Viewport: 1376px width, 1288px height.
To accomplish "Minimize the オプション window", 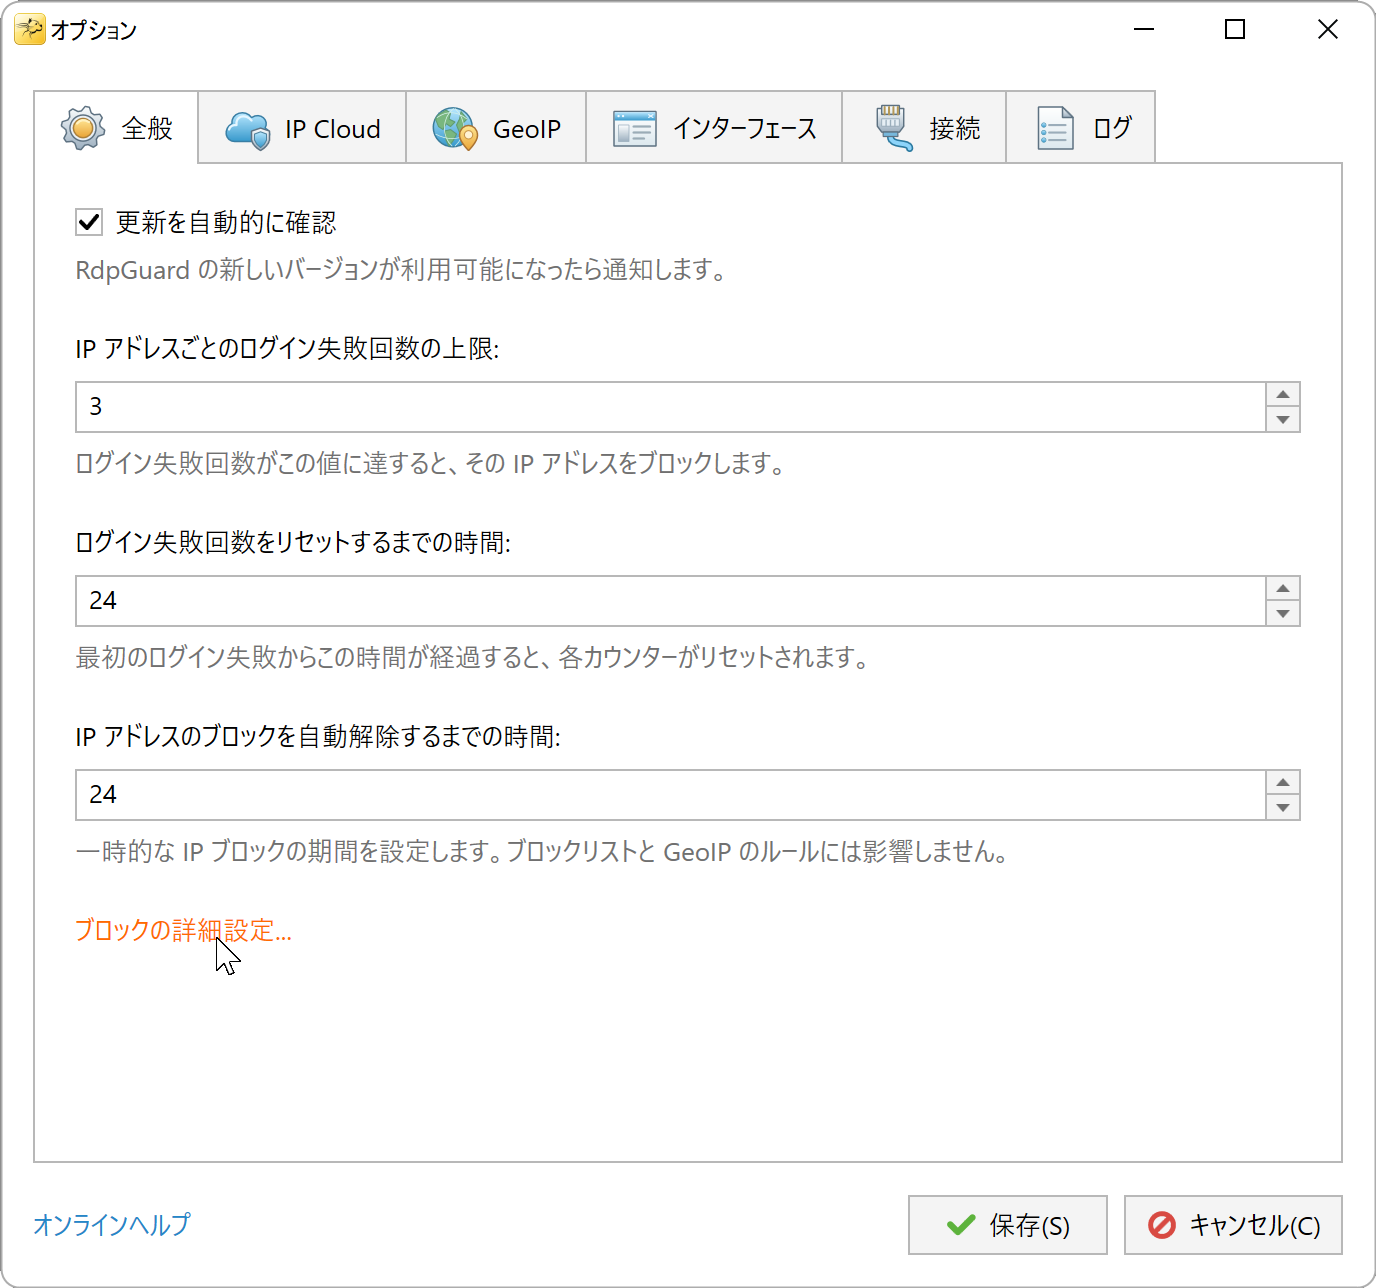I will [1144, 30].
